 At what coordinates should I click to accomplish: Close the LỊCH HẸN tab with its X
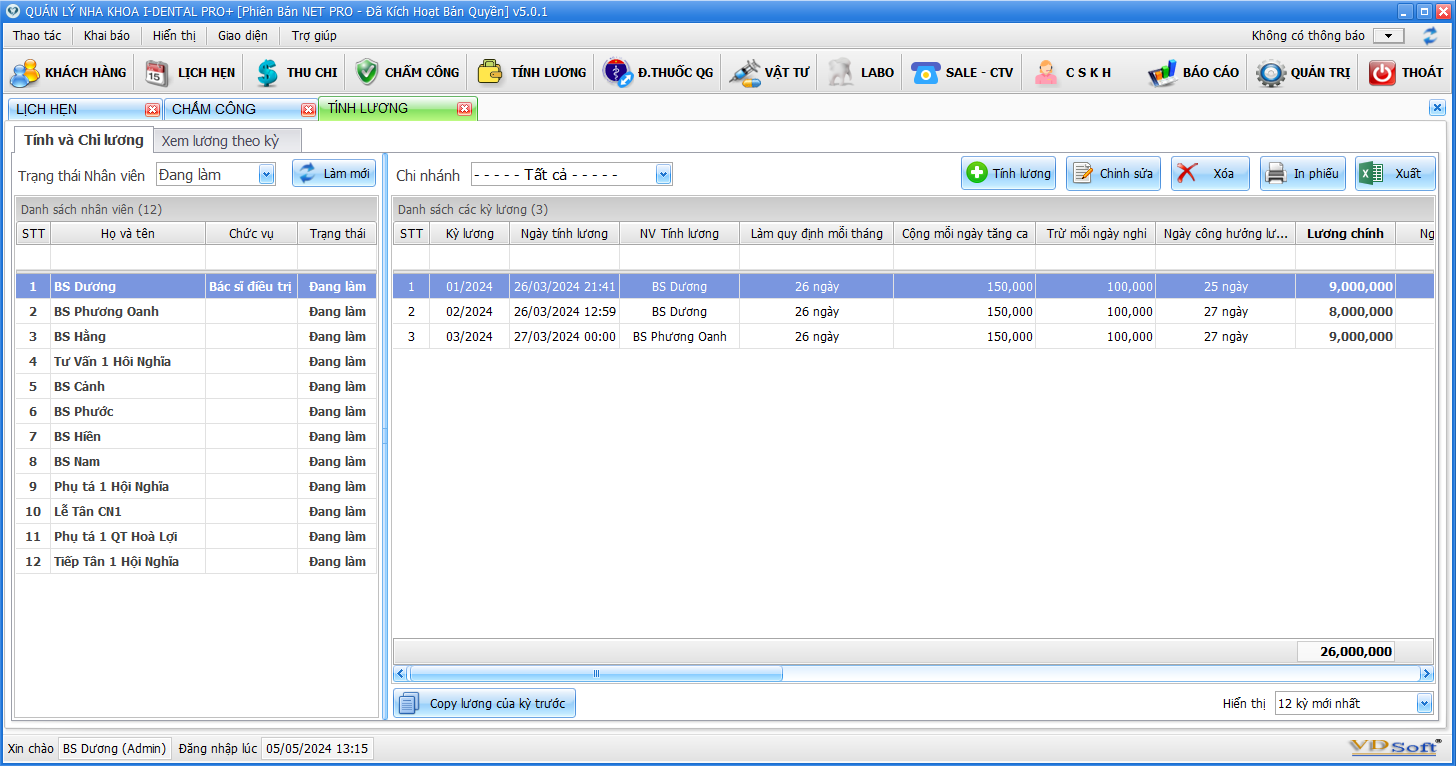[152, 109]
